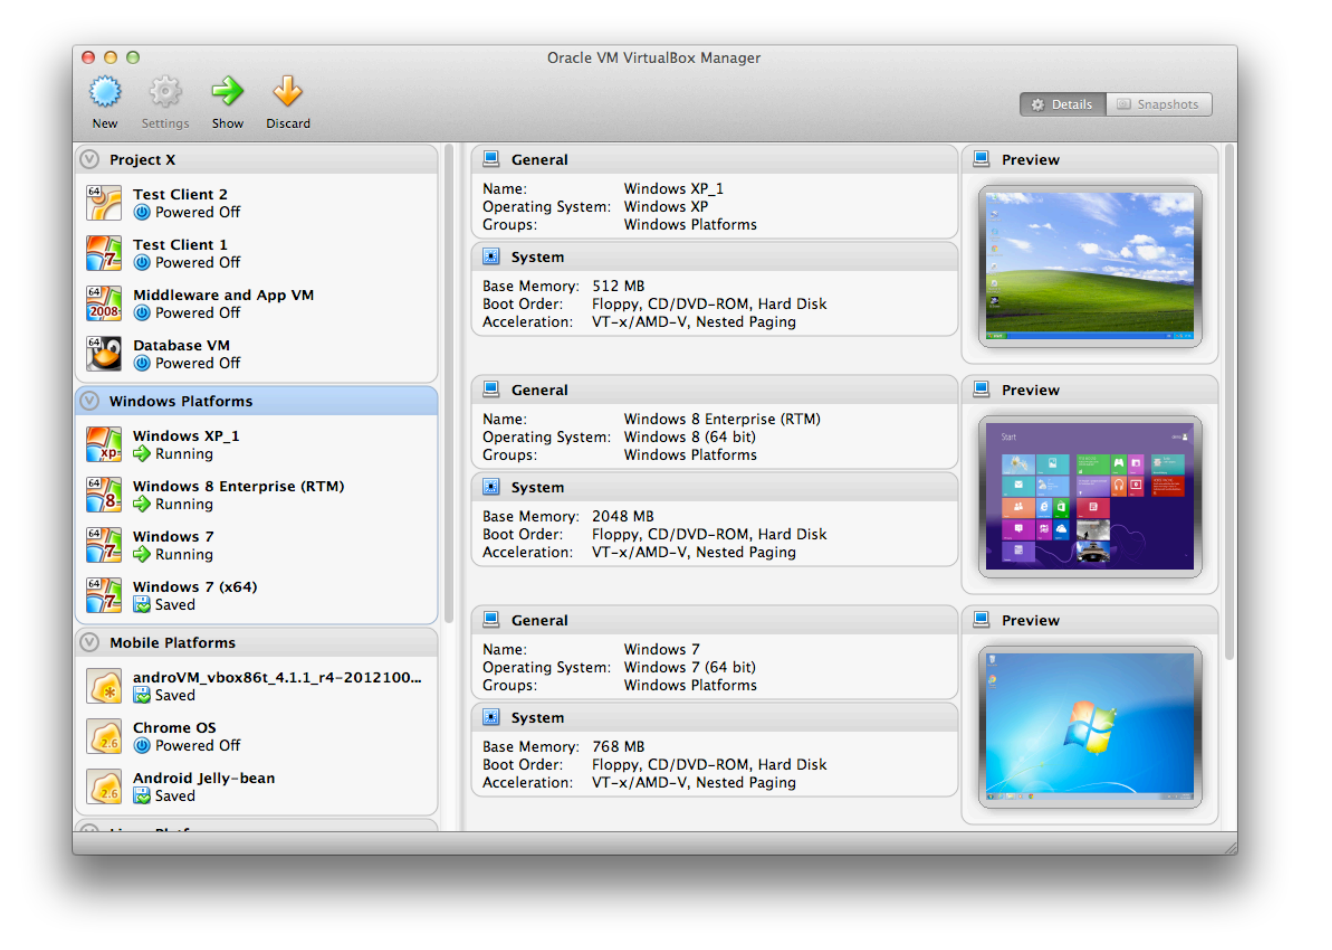Image resolution: width=1332 pixels, height=950 pixels.
Task: Click the Discard toolbar icon
Action: [288, 92]
